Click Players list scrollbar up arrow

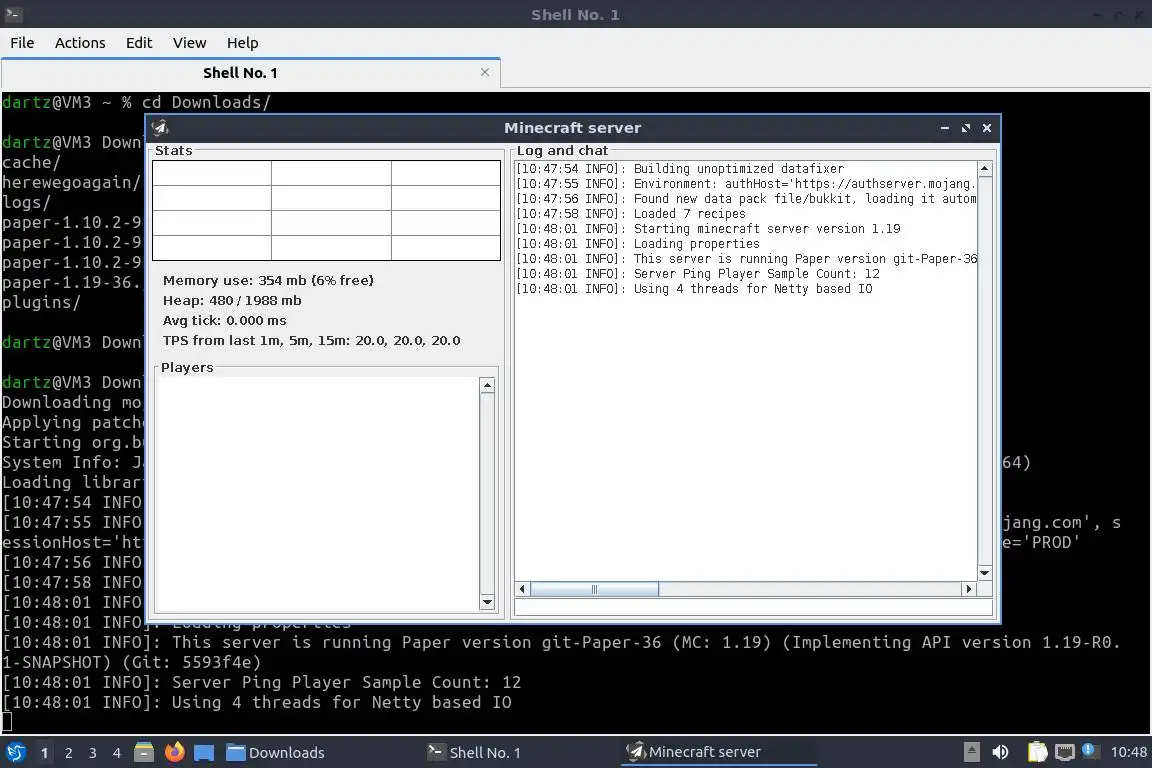pyautogui.click(x=487, y=386)
